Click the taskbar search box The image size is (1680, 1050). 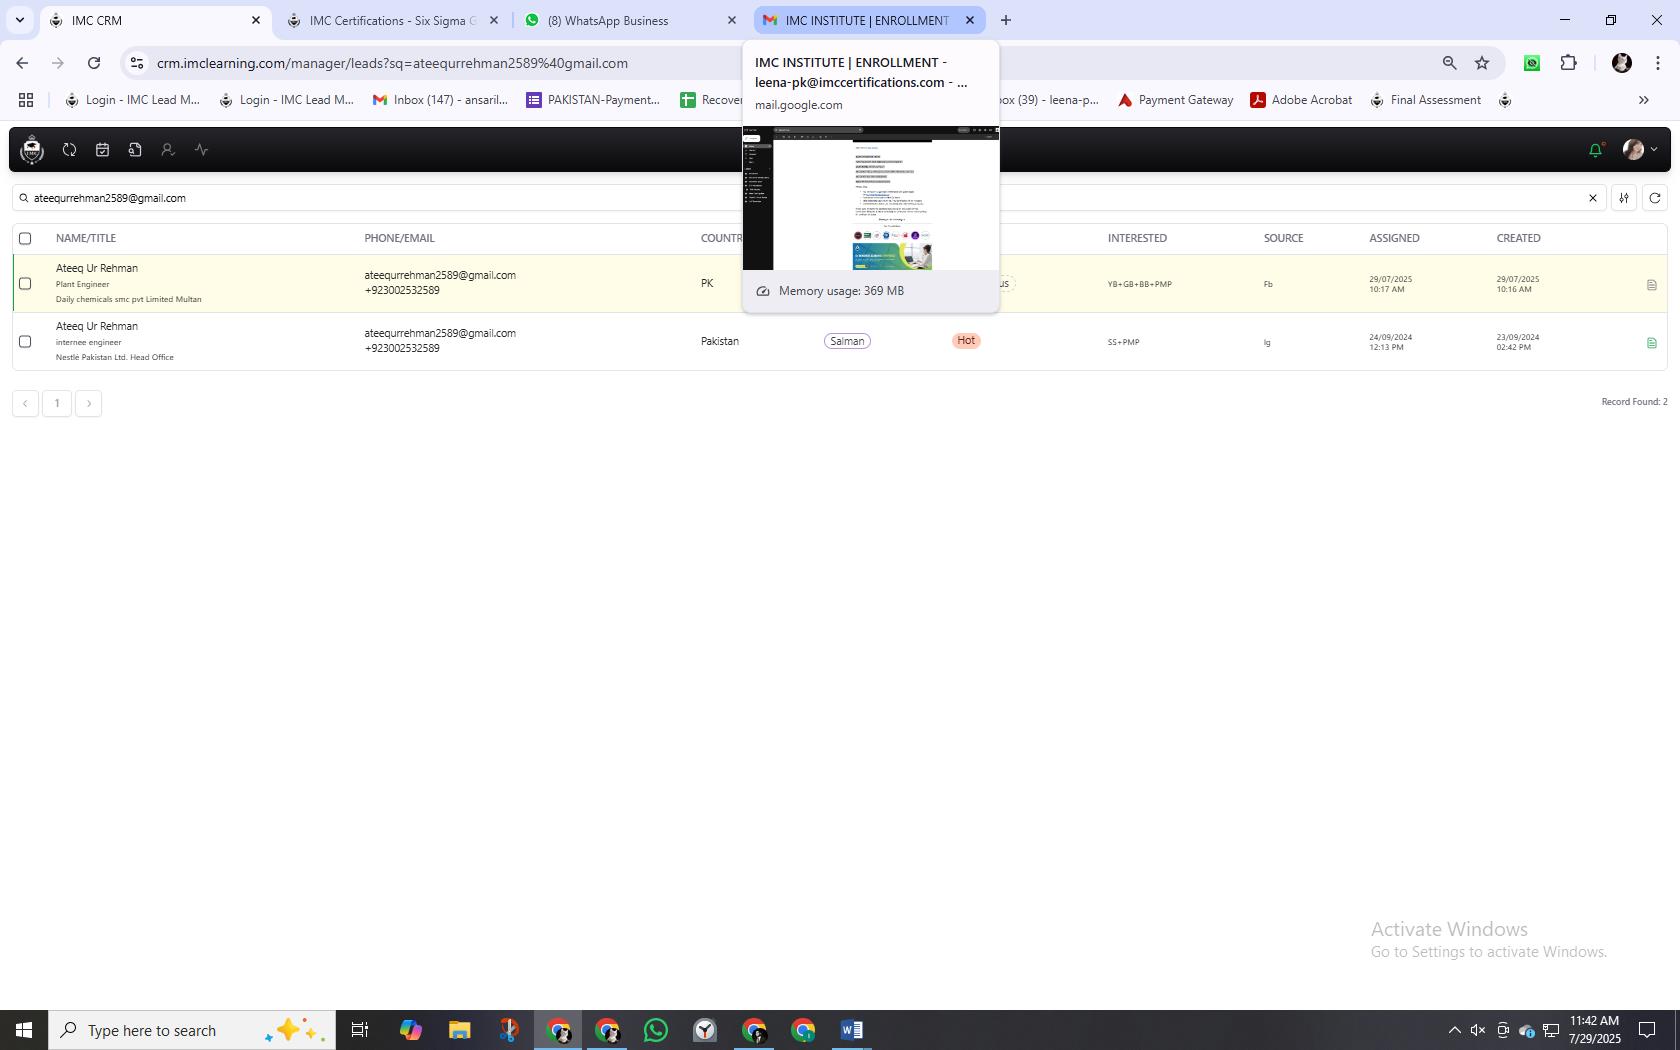point(192,1030)
